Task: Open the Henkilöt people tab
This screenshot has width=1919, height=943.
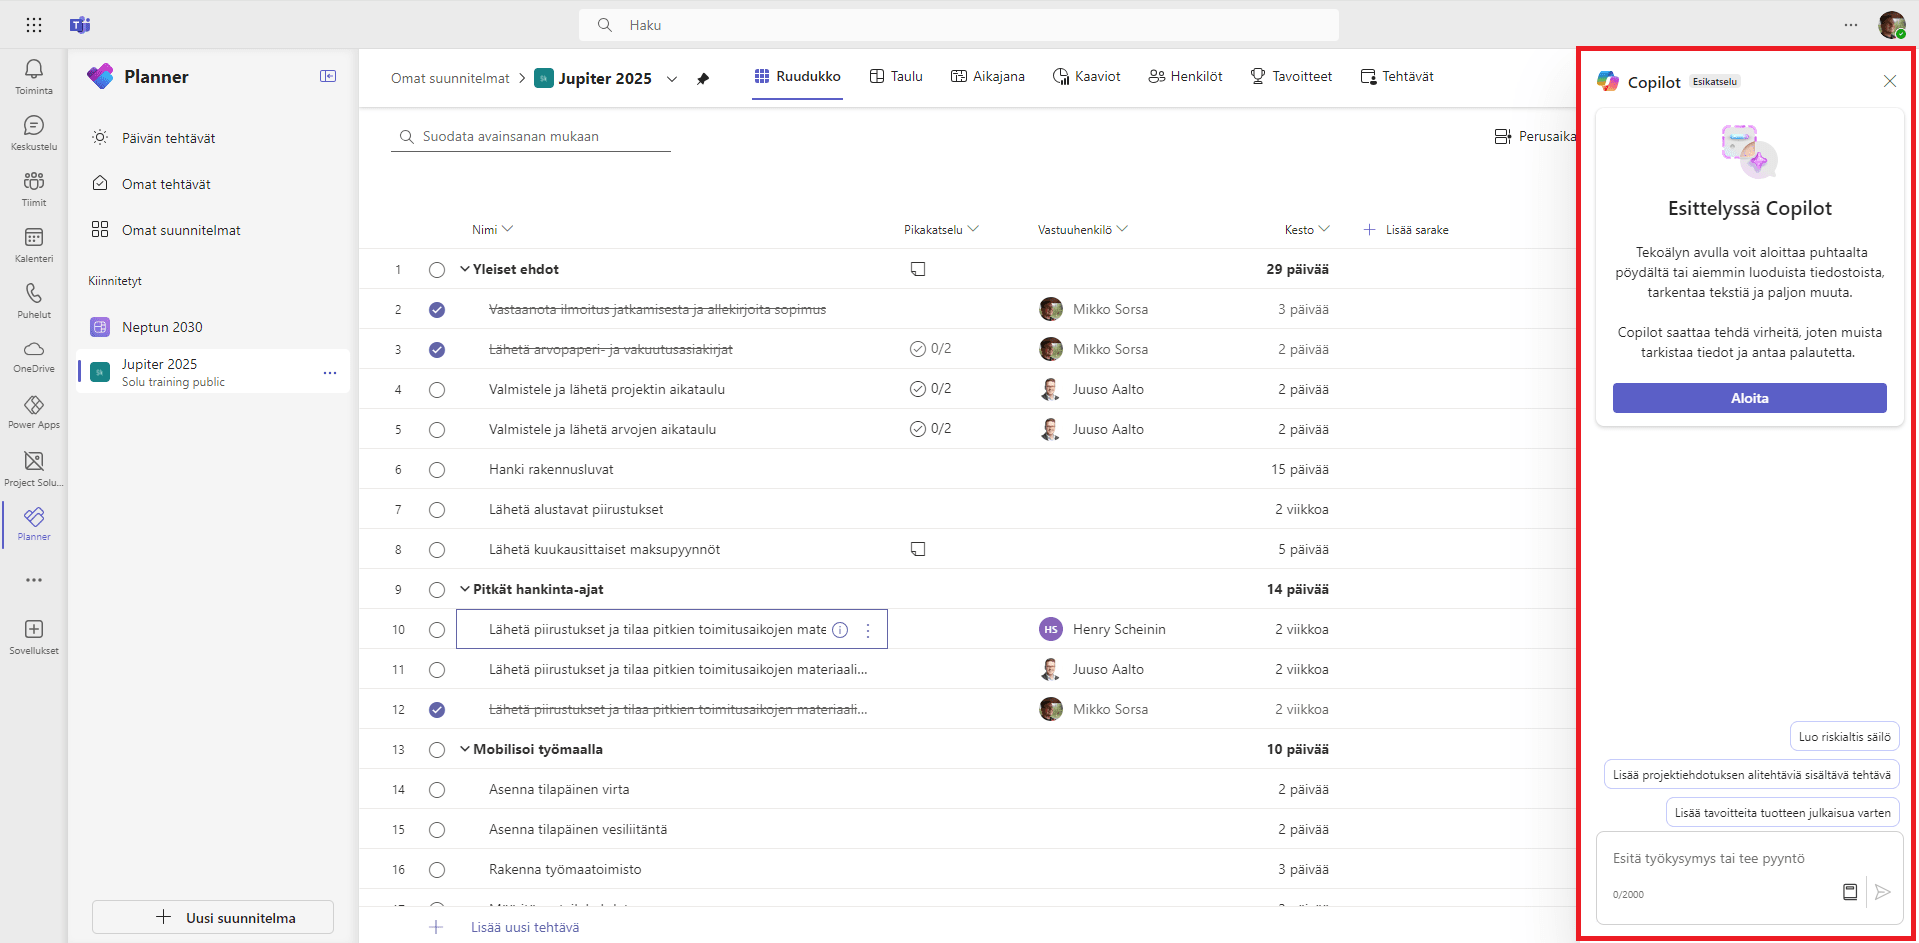Action: pyautogui.click(x=1185, y=77)
